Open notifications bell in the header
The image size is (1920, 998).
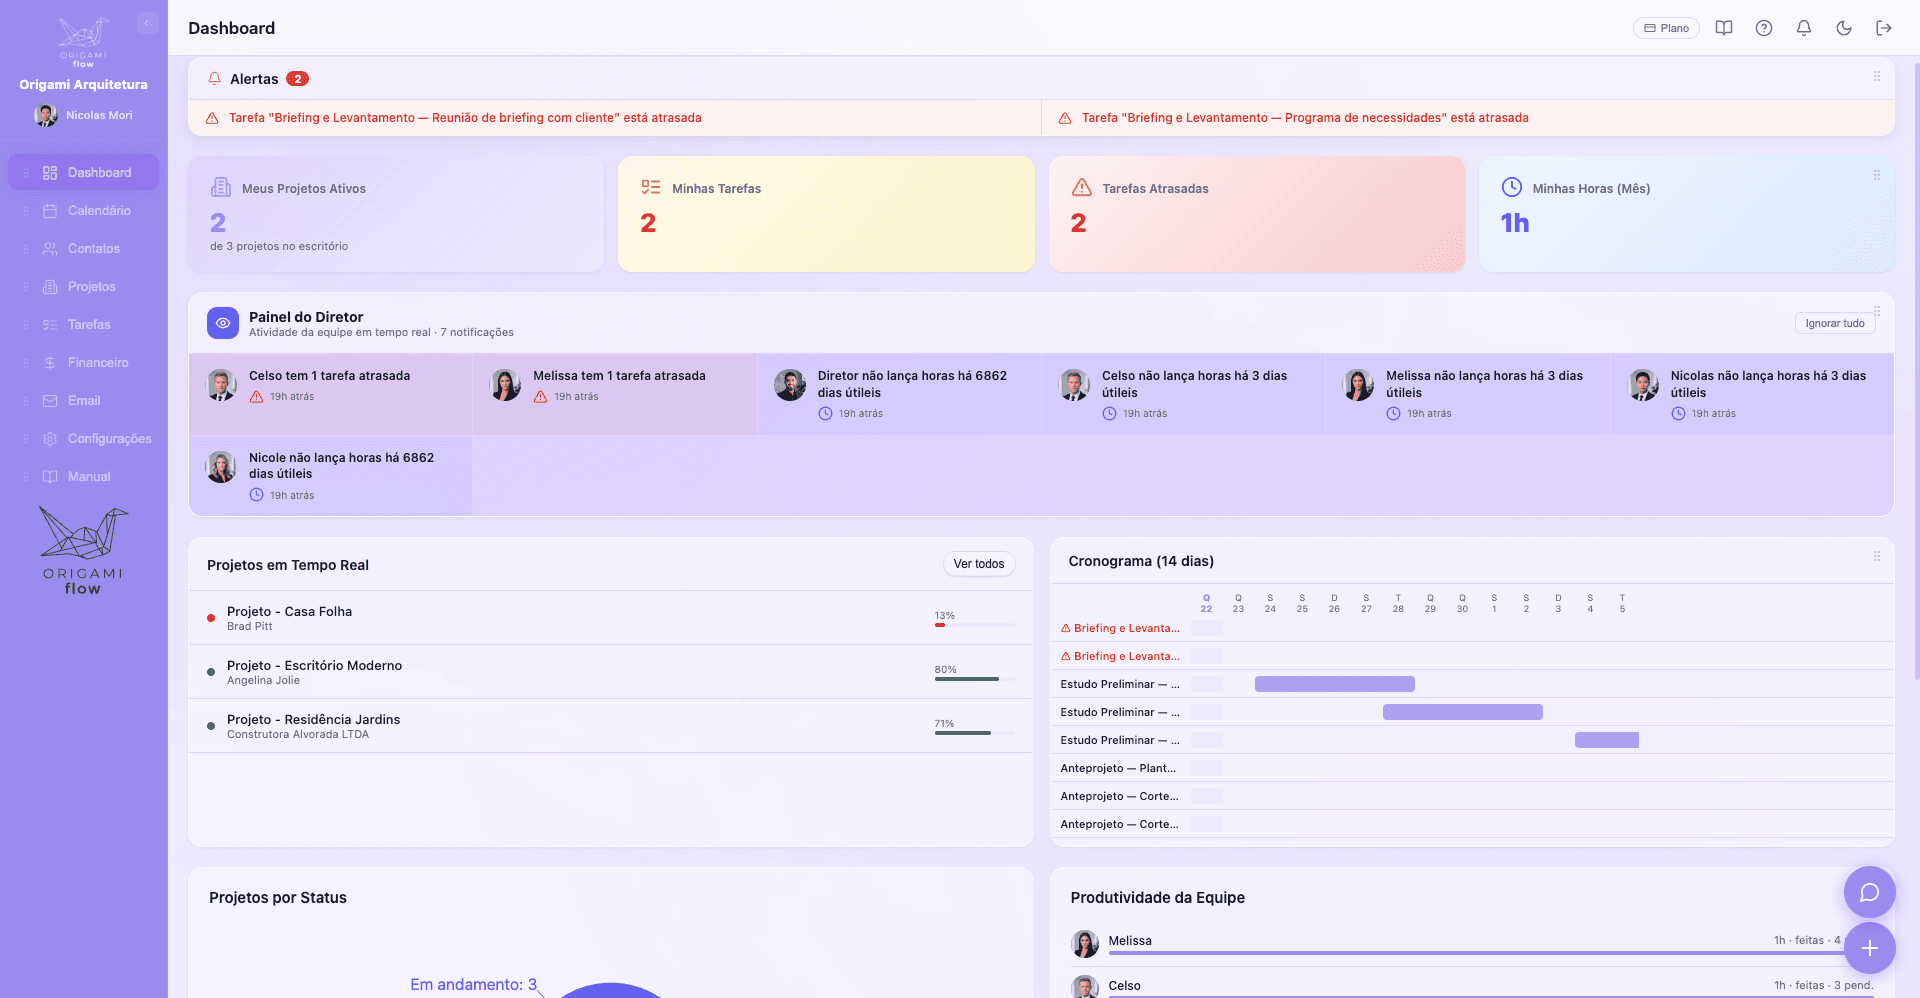[1804, 28]
